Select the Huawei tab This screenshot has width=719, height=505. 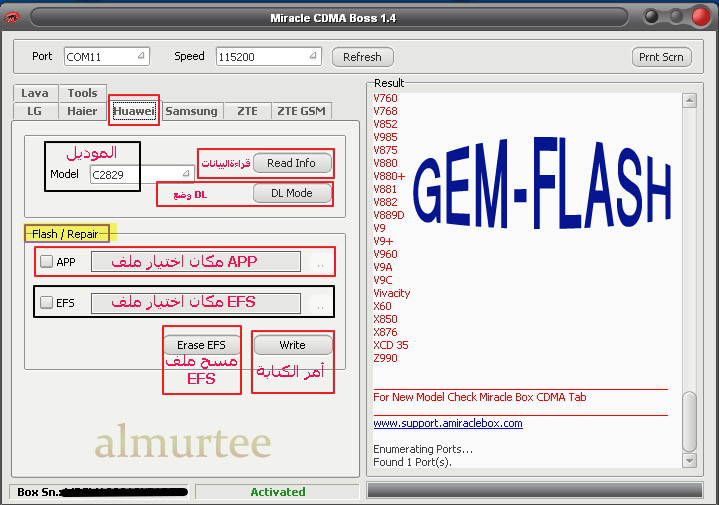coord(134,111)
